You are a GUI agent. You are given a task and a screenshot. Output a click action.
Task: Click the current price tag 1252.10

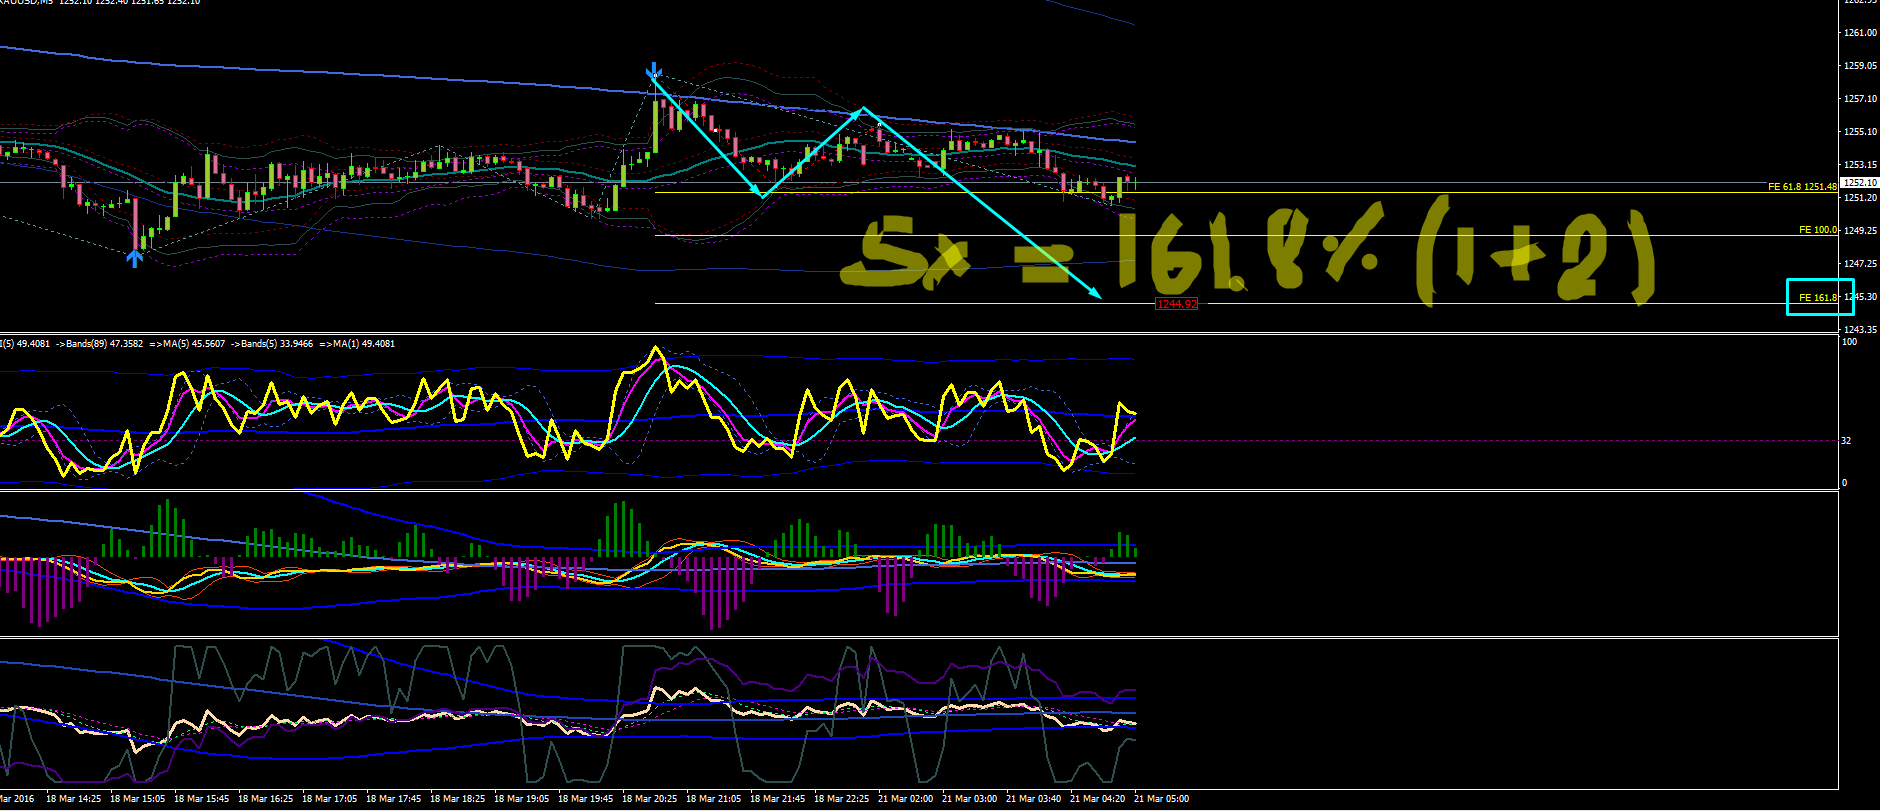(x=1860, y=183)
